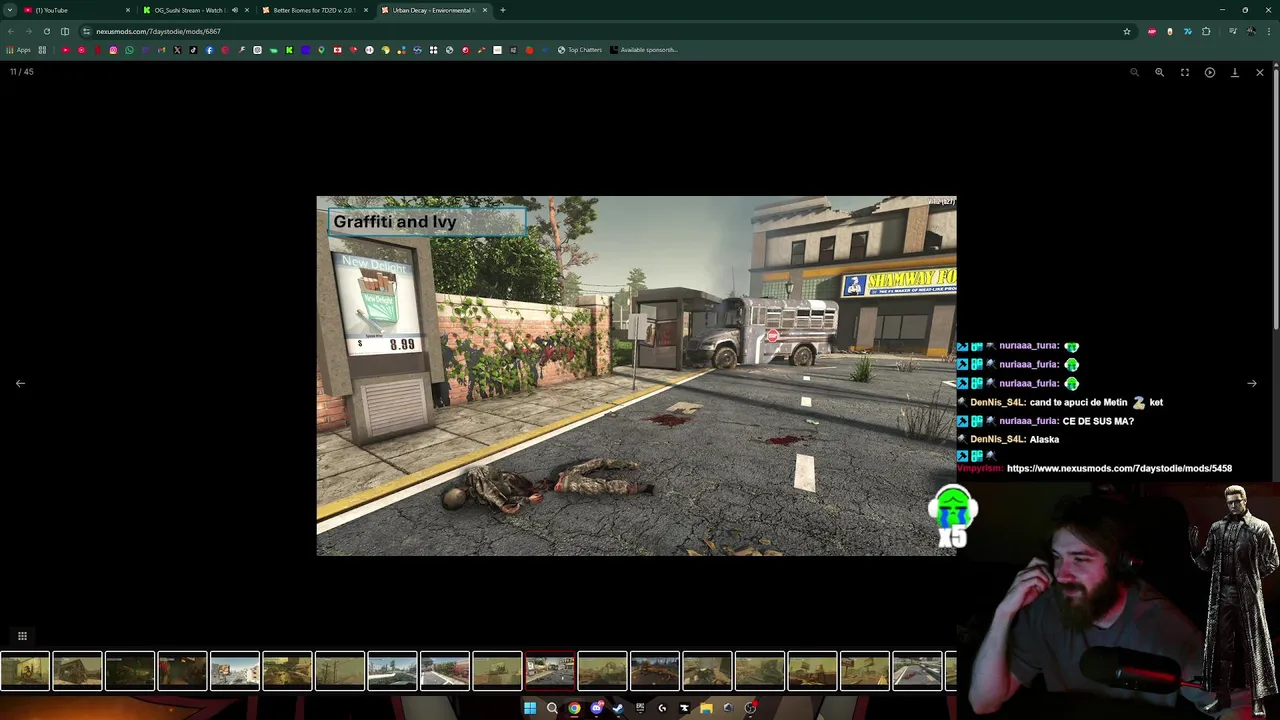The image size is (1280, 720).
Task: Open the Top Chatters bookmark
Action: coord(580,50)
